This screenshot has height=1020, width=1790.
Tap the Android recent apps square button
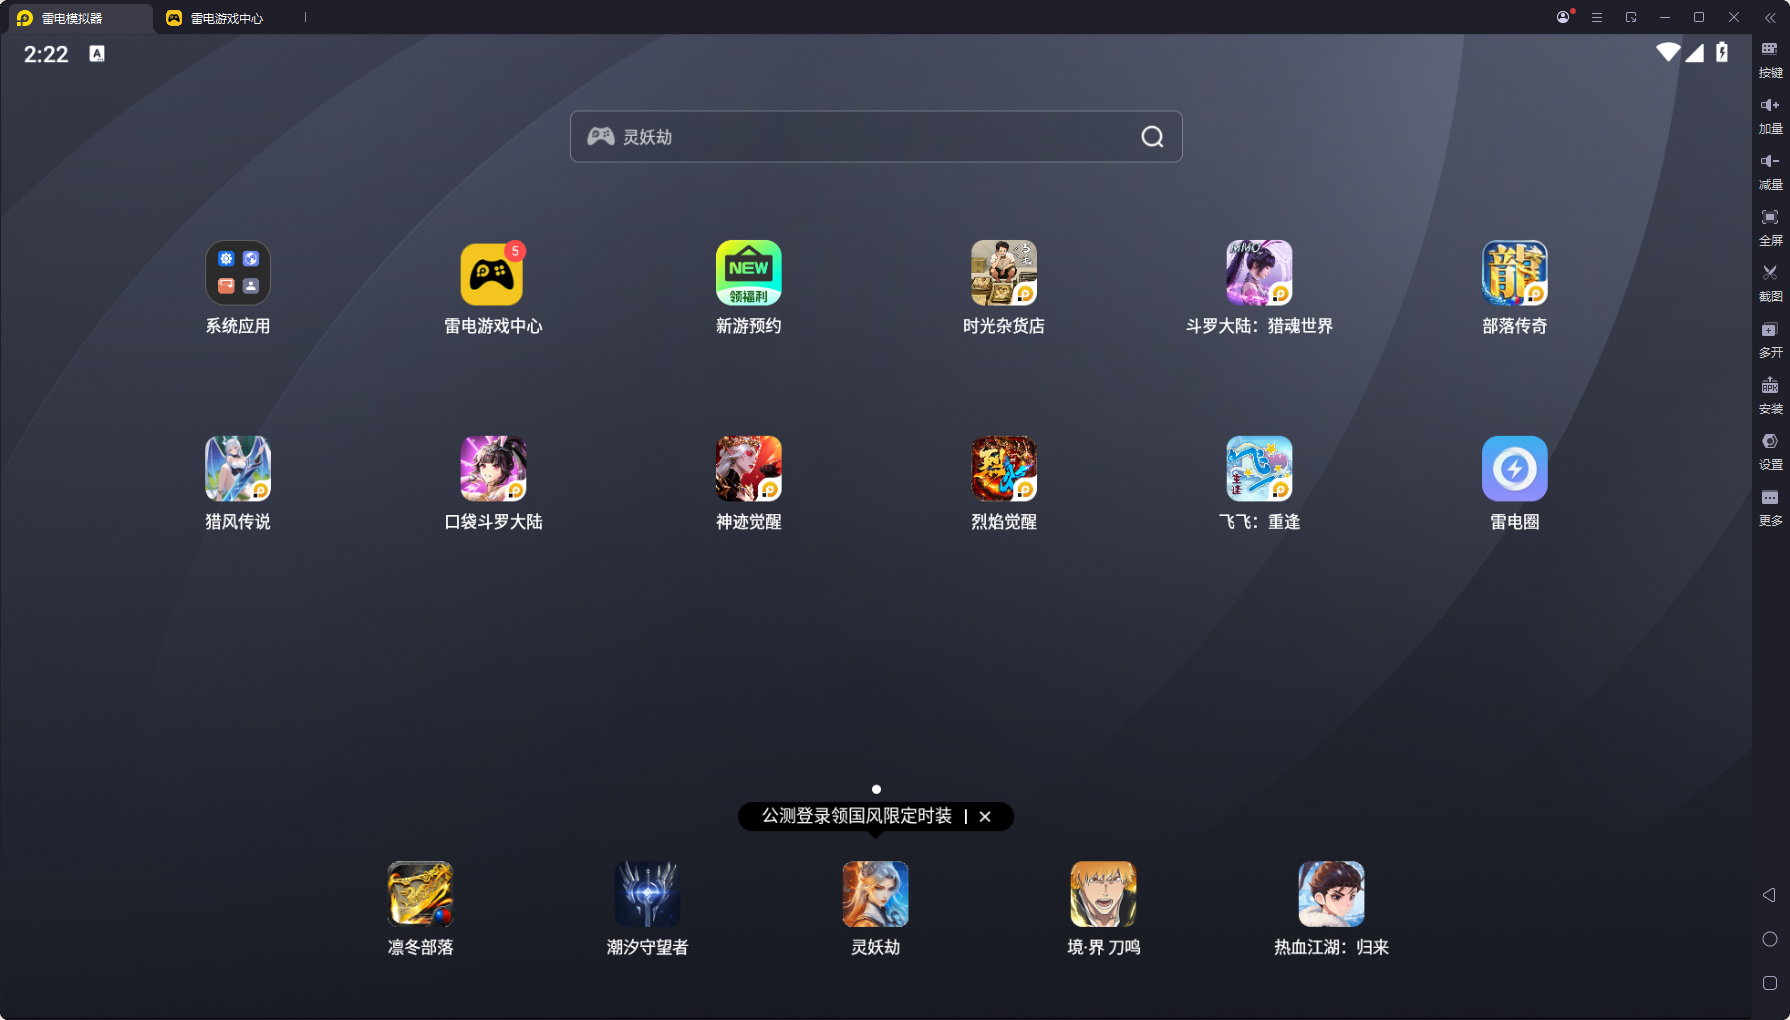pos(1769,983)
